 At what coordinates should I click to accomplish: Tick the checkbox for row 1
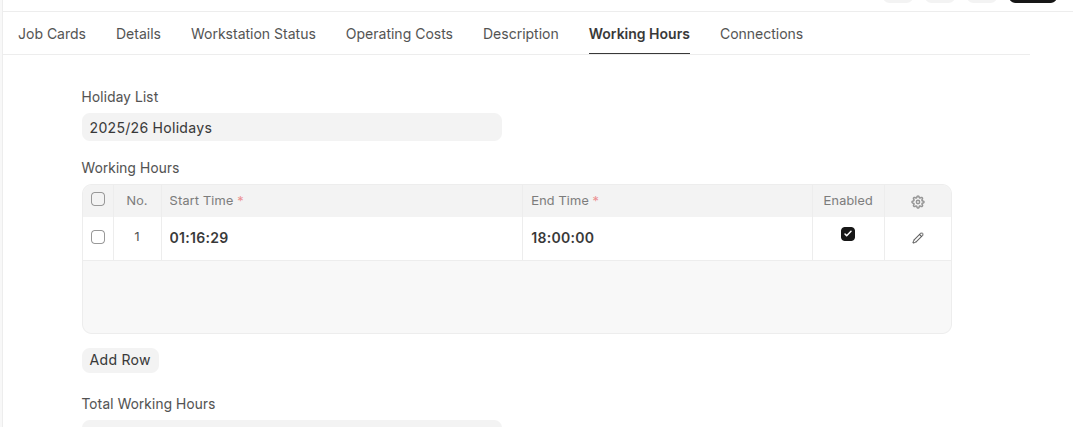[98, 237]
